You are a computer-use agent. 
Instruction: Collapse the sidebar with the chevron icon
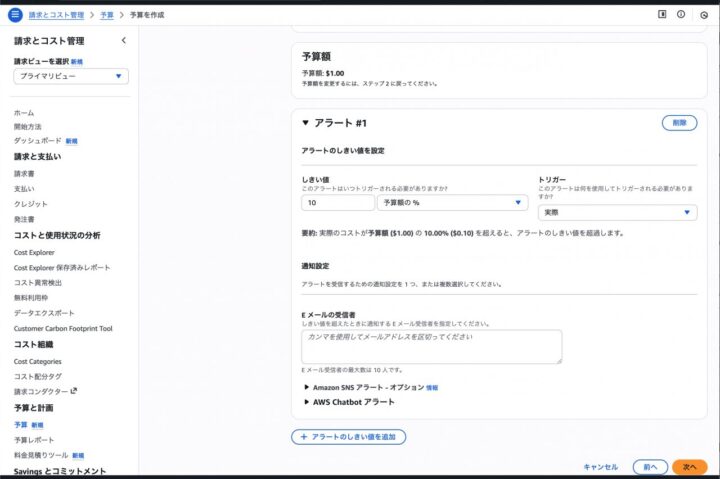[123, 41]
